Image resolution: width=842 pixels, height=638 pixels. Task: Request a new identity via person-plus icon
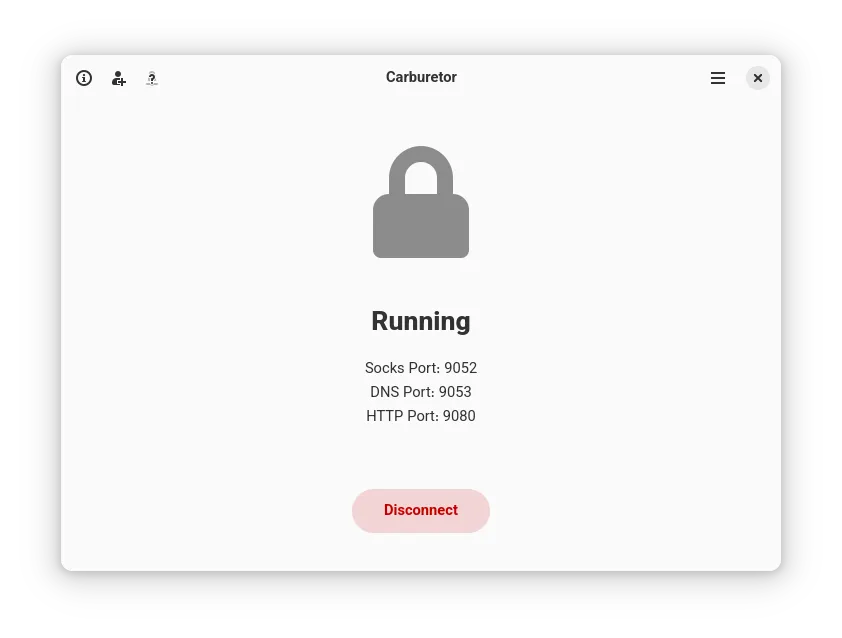point(118,78)
